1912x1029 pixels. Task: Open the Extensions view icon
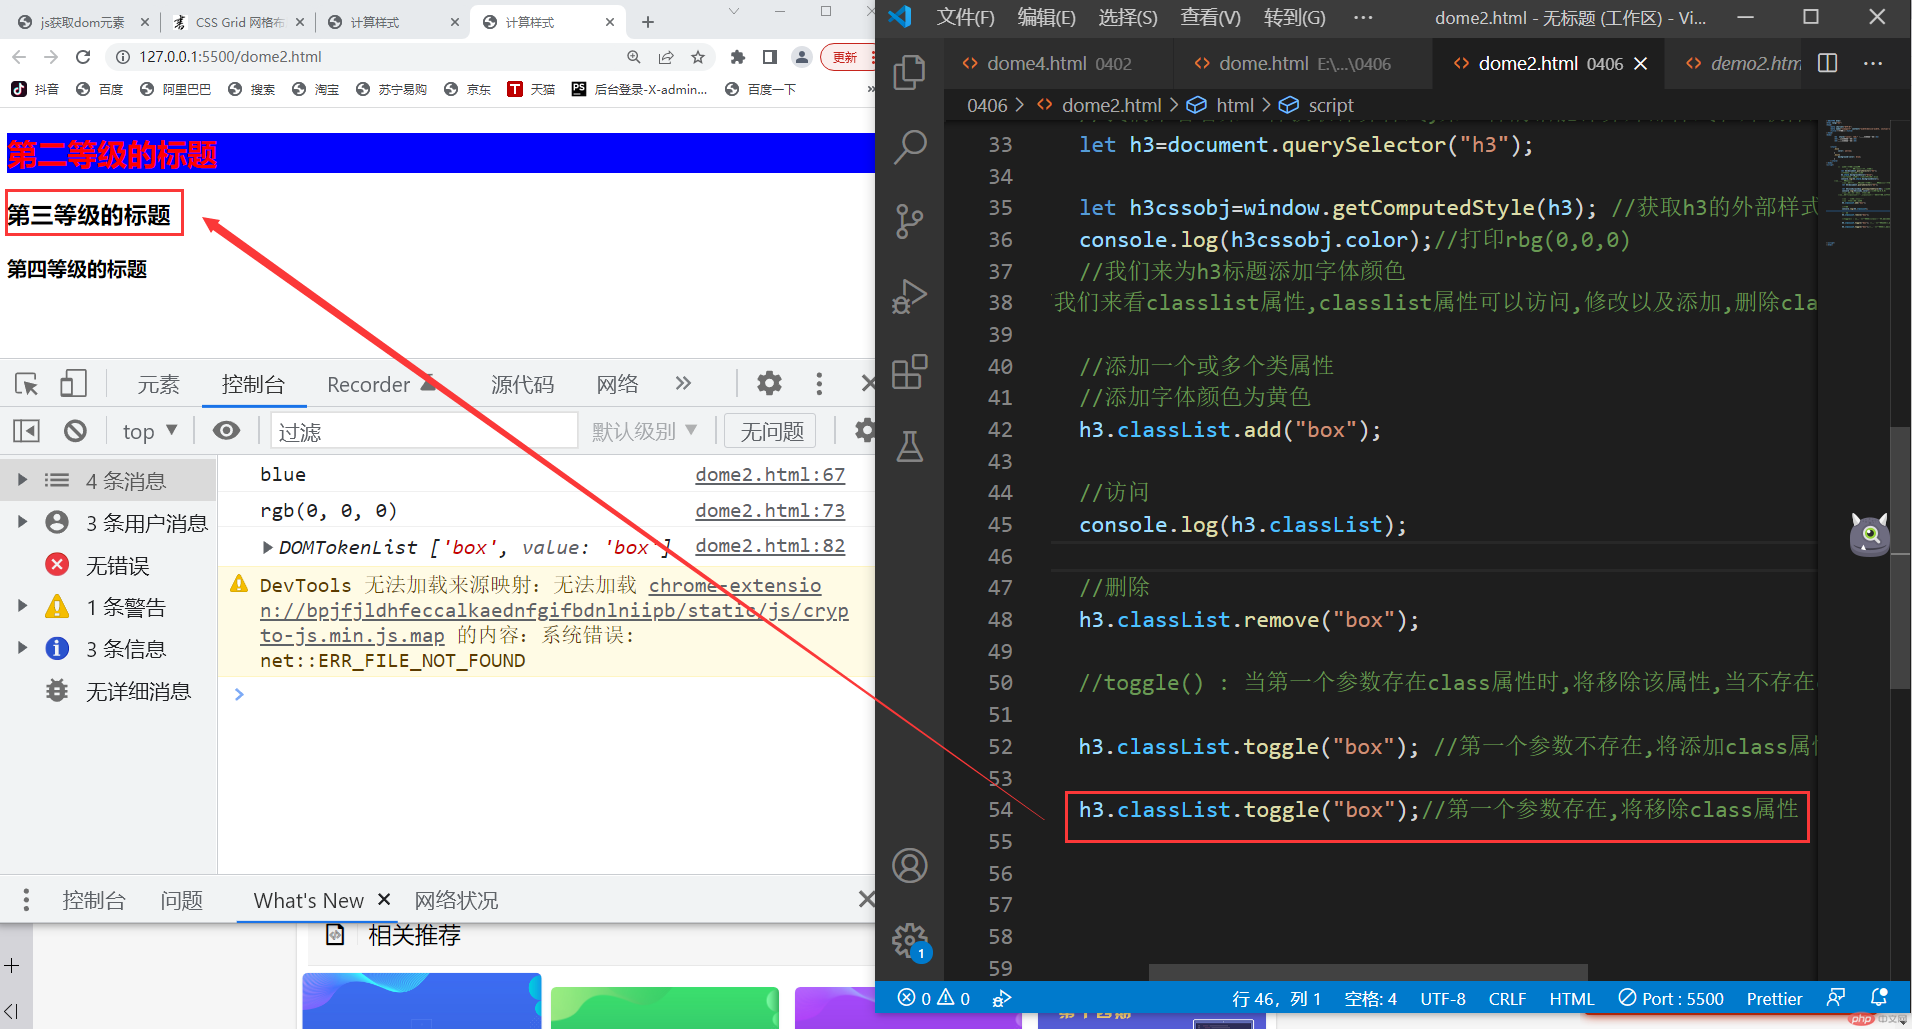[909, 372]
